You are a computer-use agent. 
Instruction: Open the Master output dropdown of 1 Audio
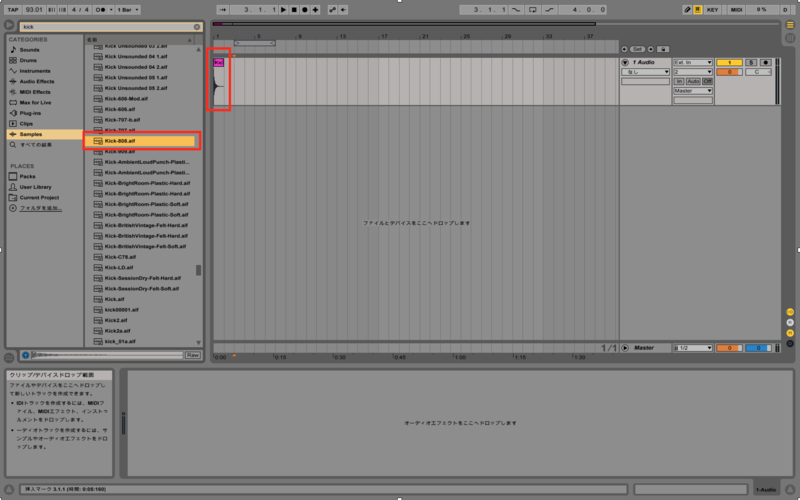click(x=692, y=91)
